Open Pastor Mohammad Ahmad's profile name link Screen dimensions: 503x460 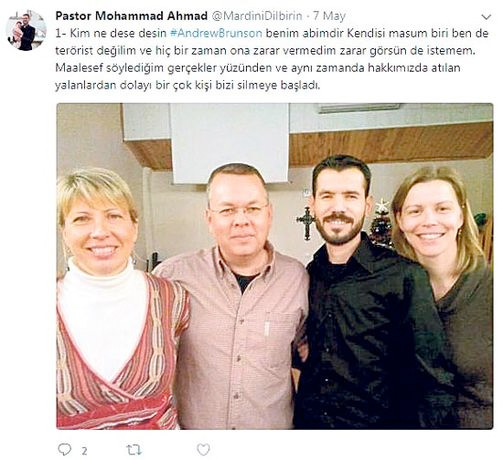pos(131,16)
